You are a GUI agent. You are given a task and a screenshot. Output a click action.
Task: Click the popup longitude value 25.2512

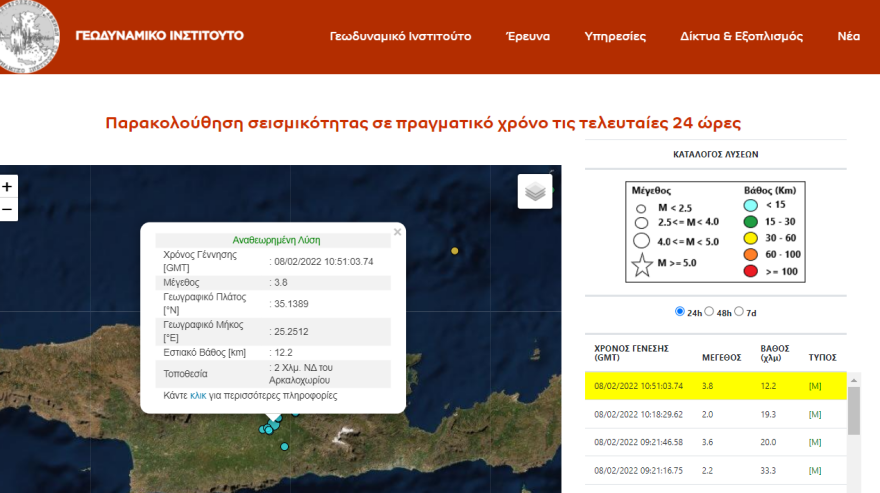[x=291, y=332]
